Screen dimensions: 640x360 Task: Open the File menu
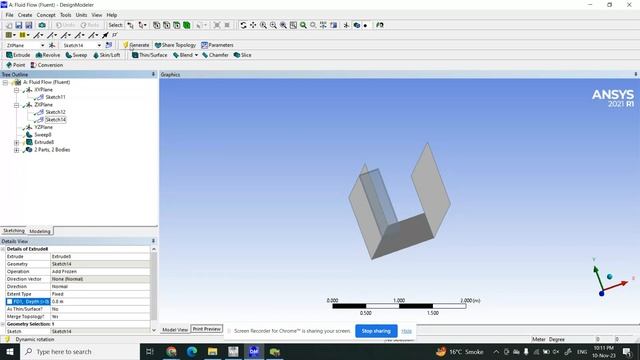(9, 15)
